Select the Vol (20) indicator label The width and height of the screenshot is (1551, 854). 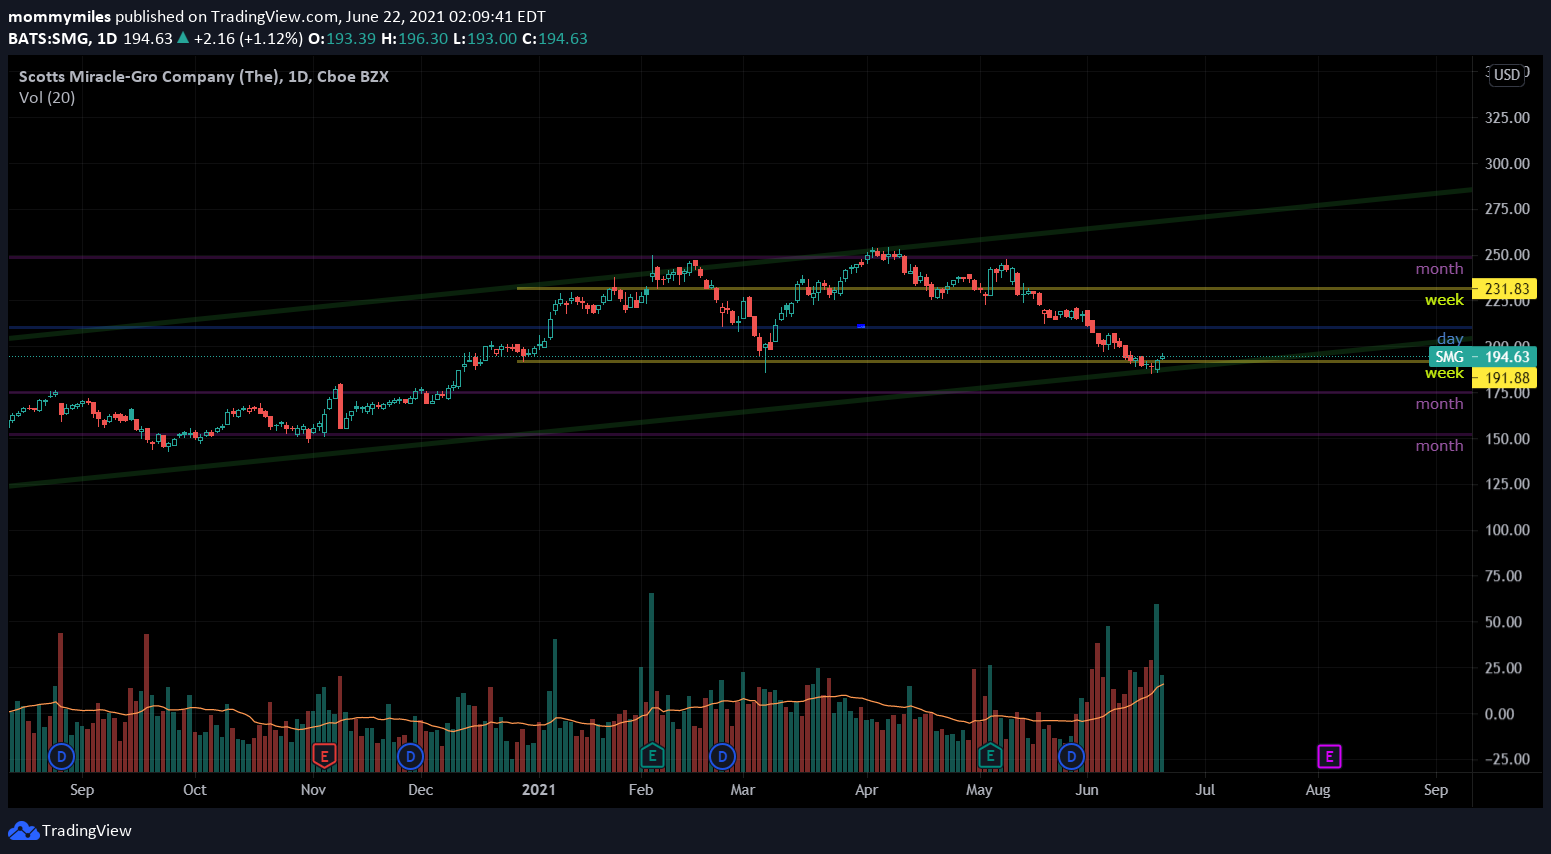click(x=47, y=97)
